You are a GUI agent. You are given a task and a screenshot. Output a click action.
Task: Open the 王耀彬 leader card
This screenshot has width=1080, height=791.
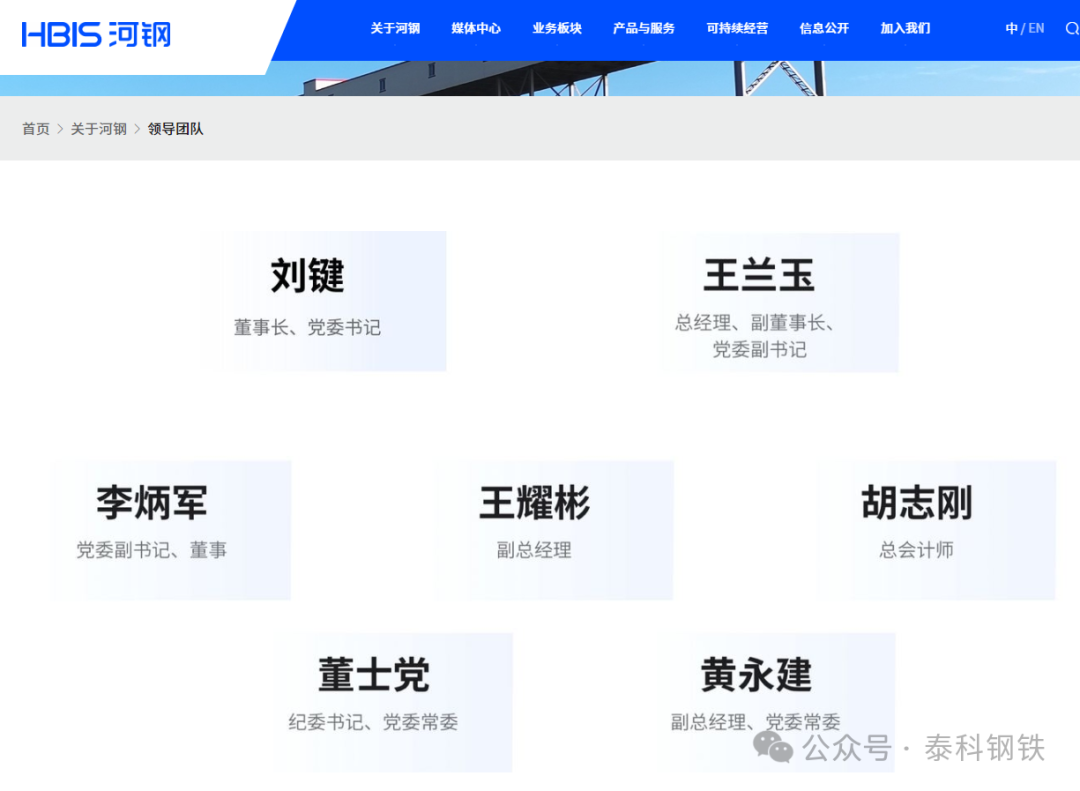[554, 530]
